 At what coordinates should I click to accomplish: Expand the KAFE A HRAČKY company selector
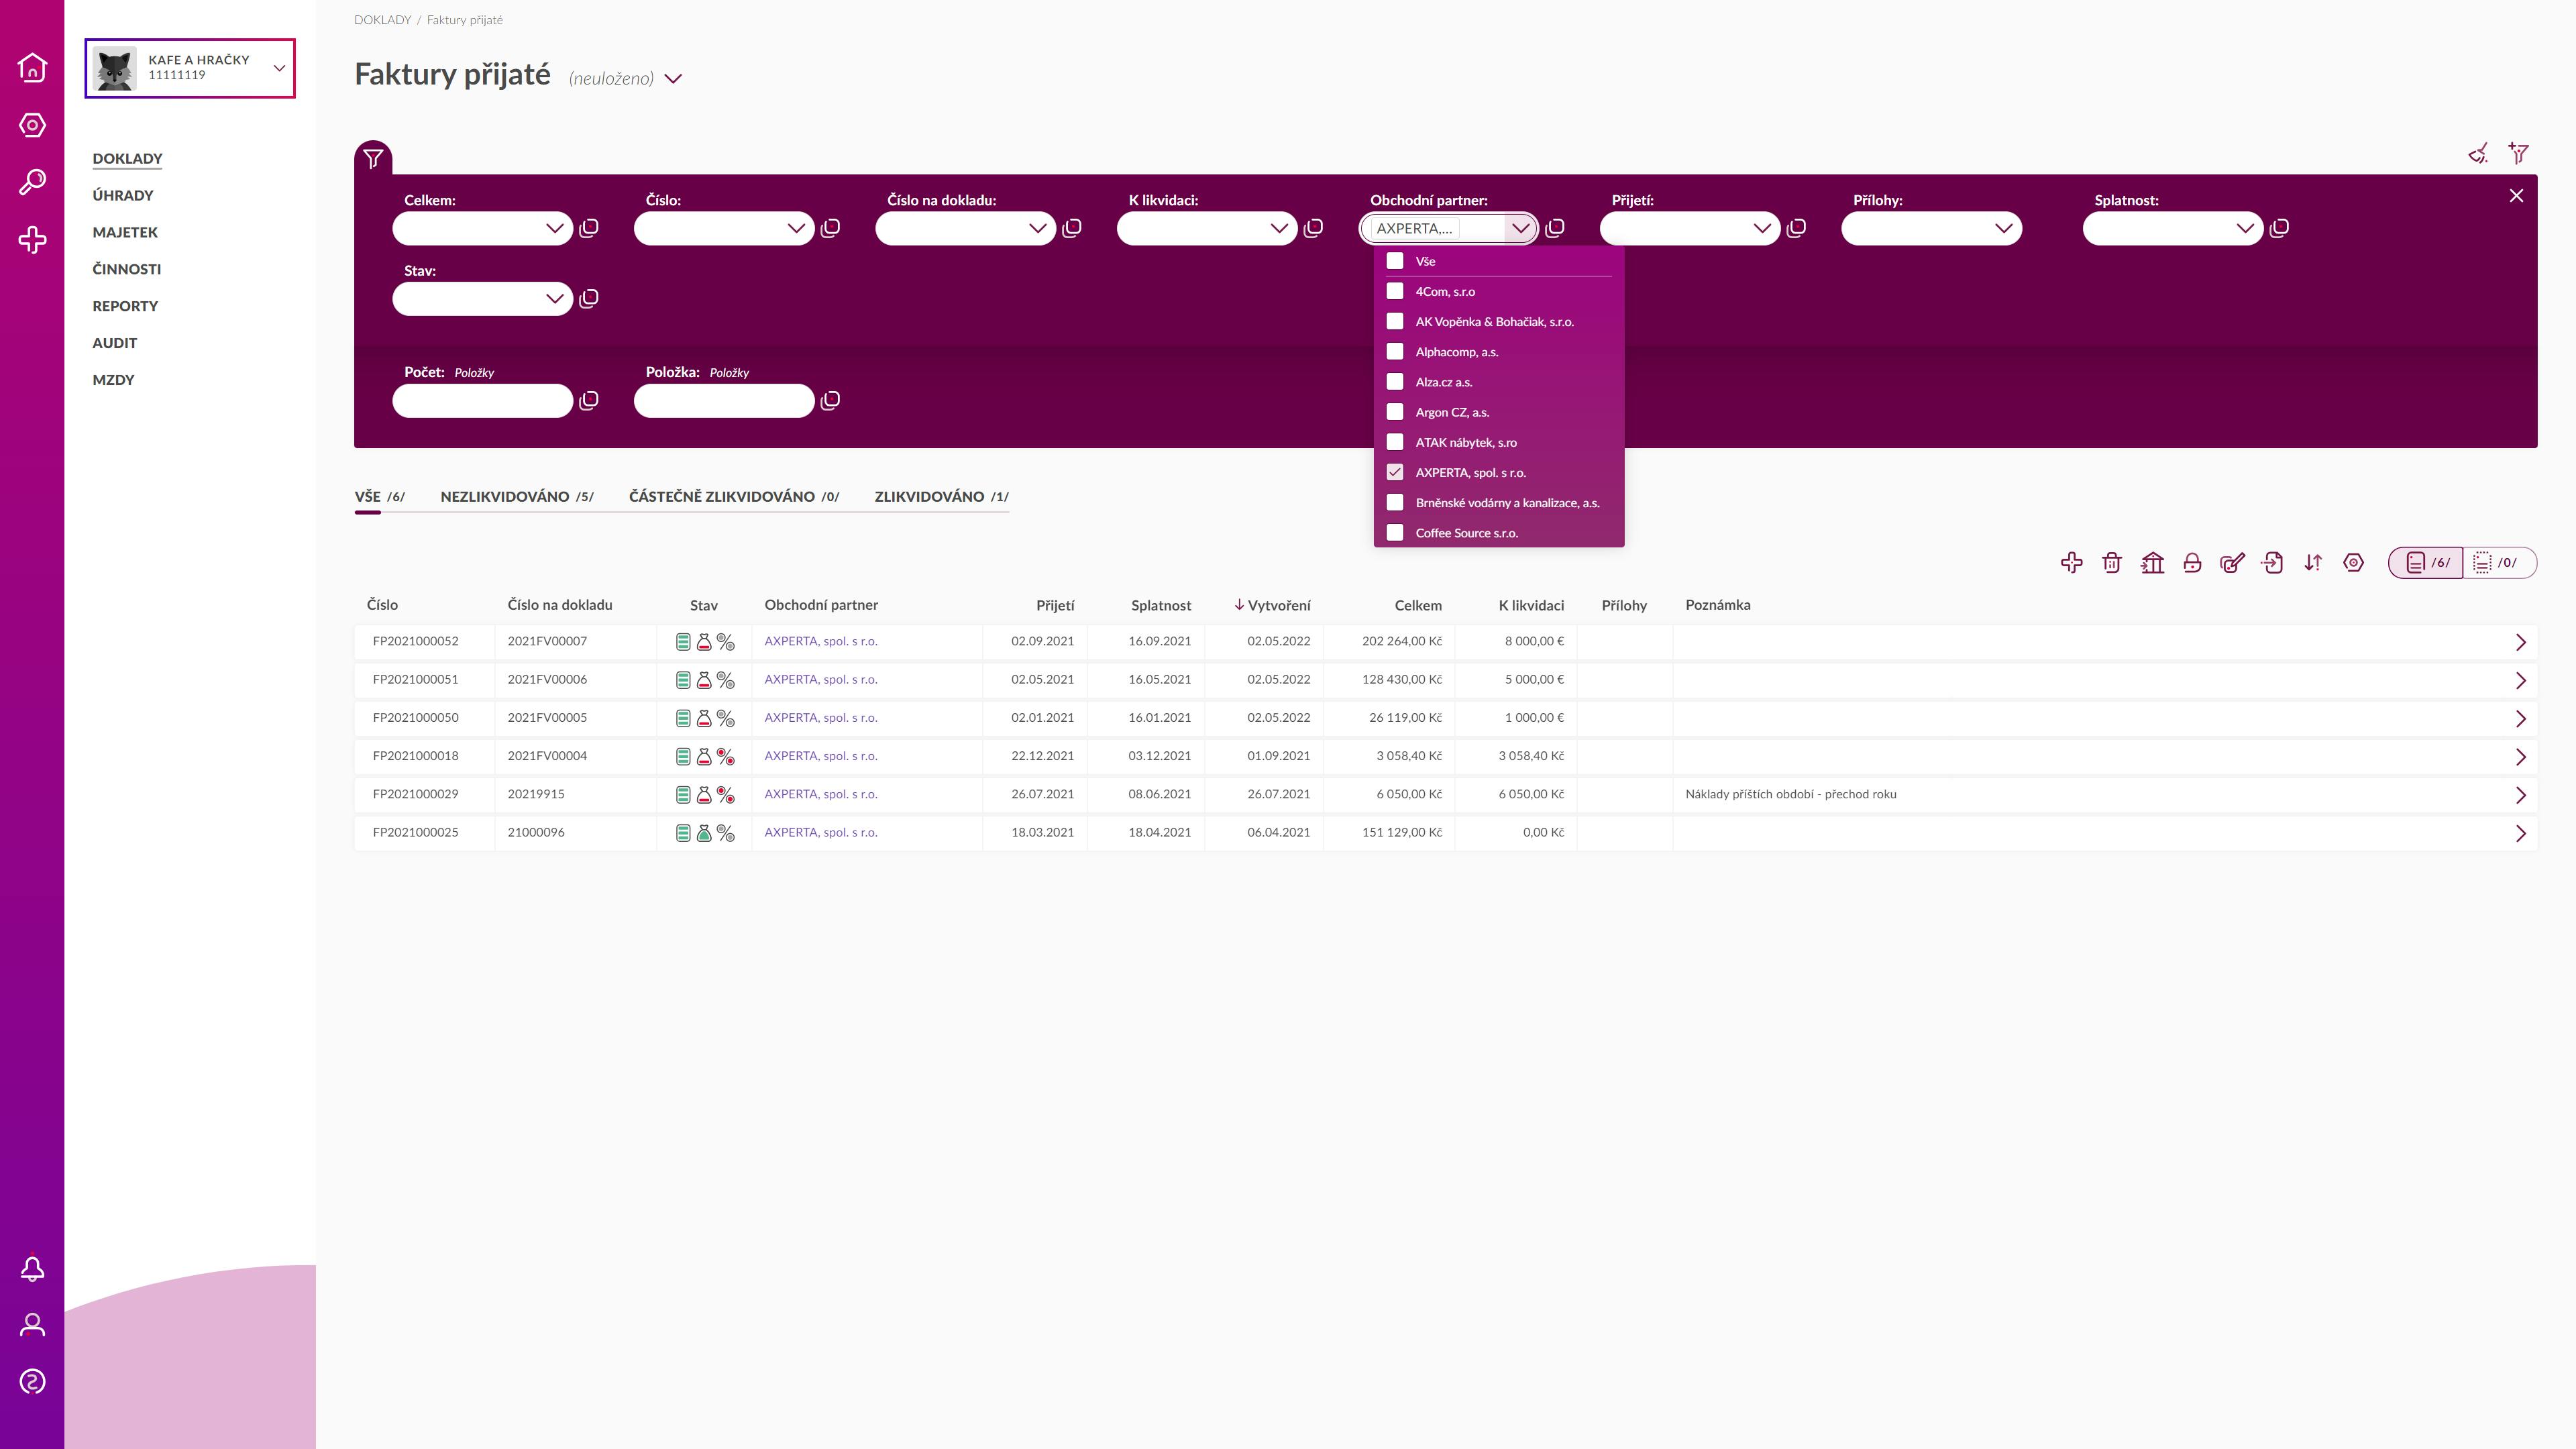pyautogui.click(x=190, y=68)
